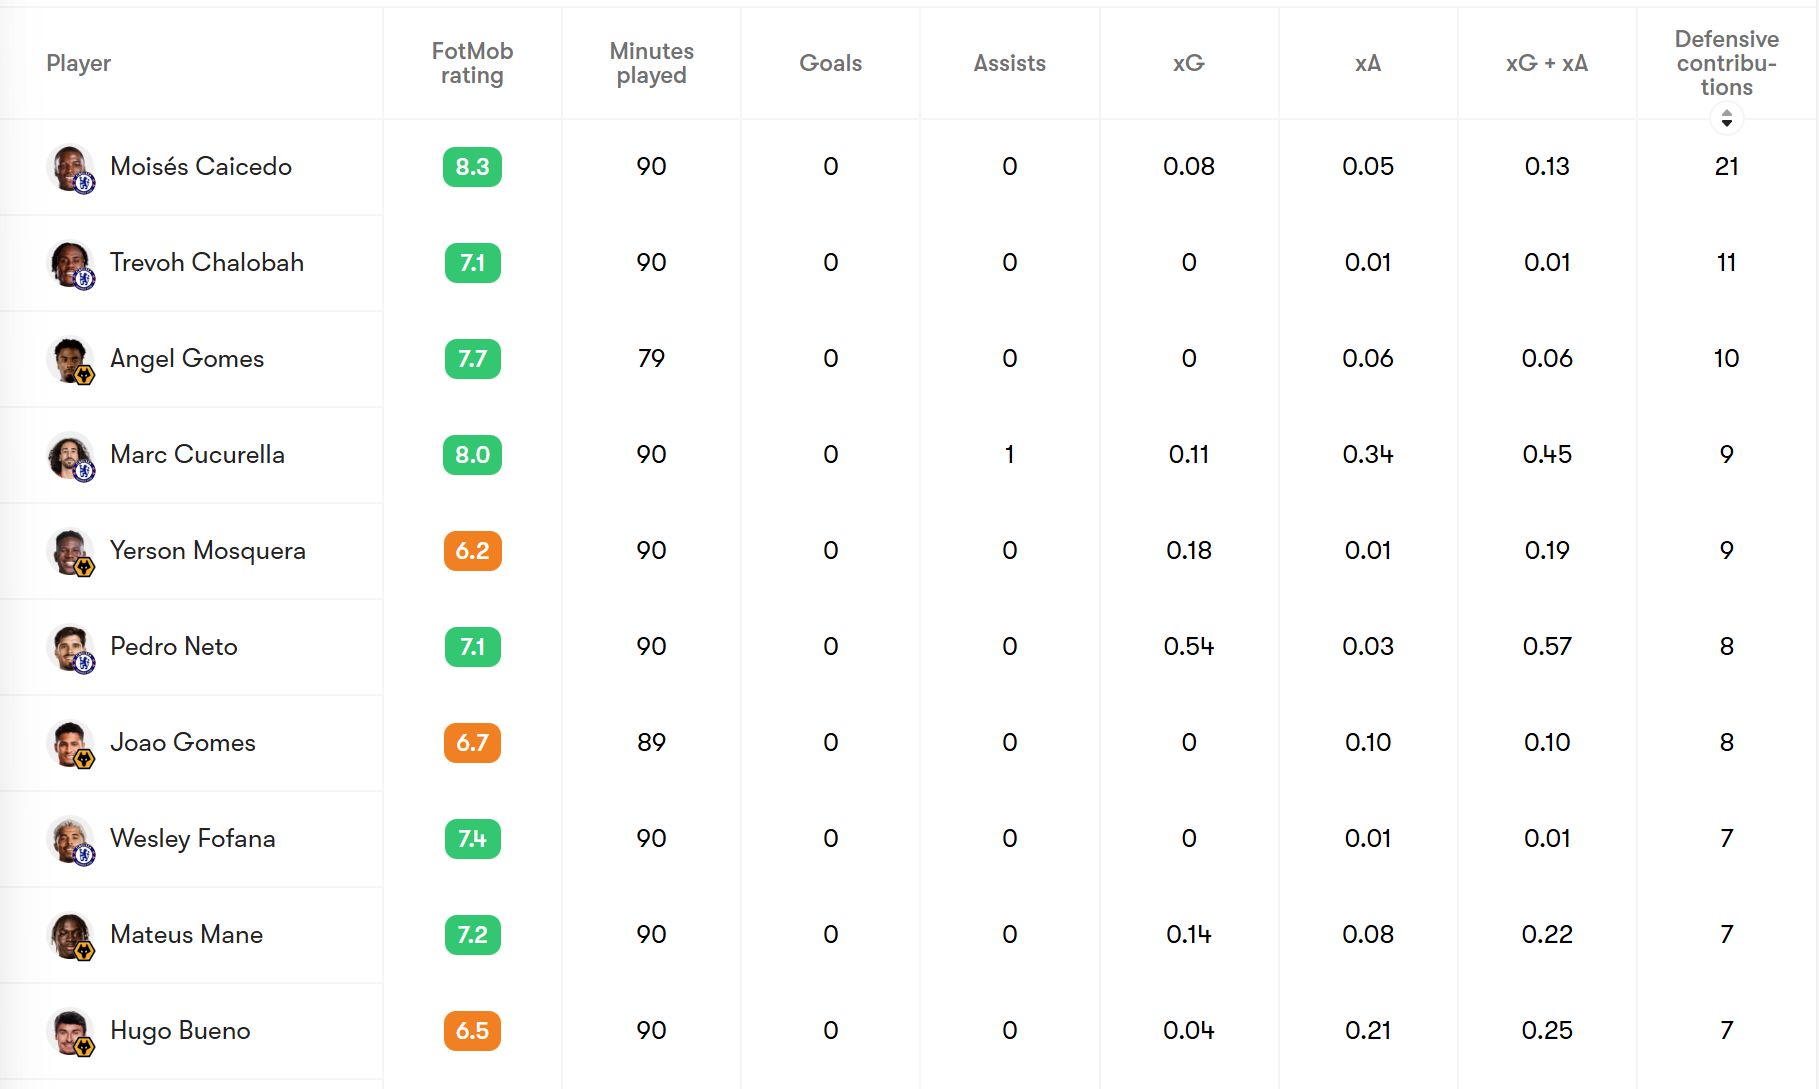
Task: Click the Defensive contributions sort arrows
Action: pos(1727,118)
